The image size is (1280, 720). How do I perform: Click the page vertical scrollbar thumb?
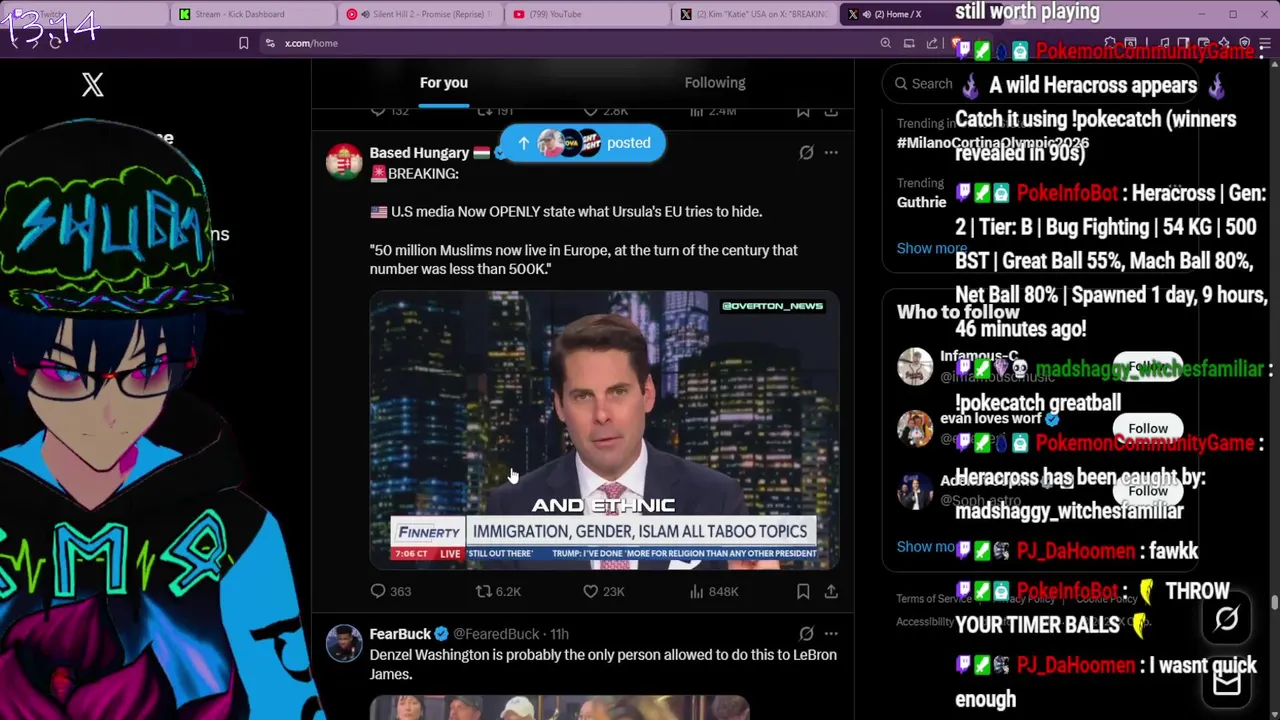[x=1274, y=603]
